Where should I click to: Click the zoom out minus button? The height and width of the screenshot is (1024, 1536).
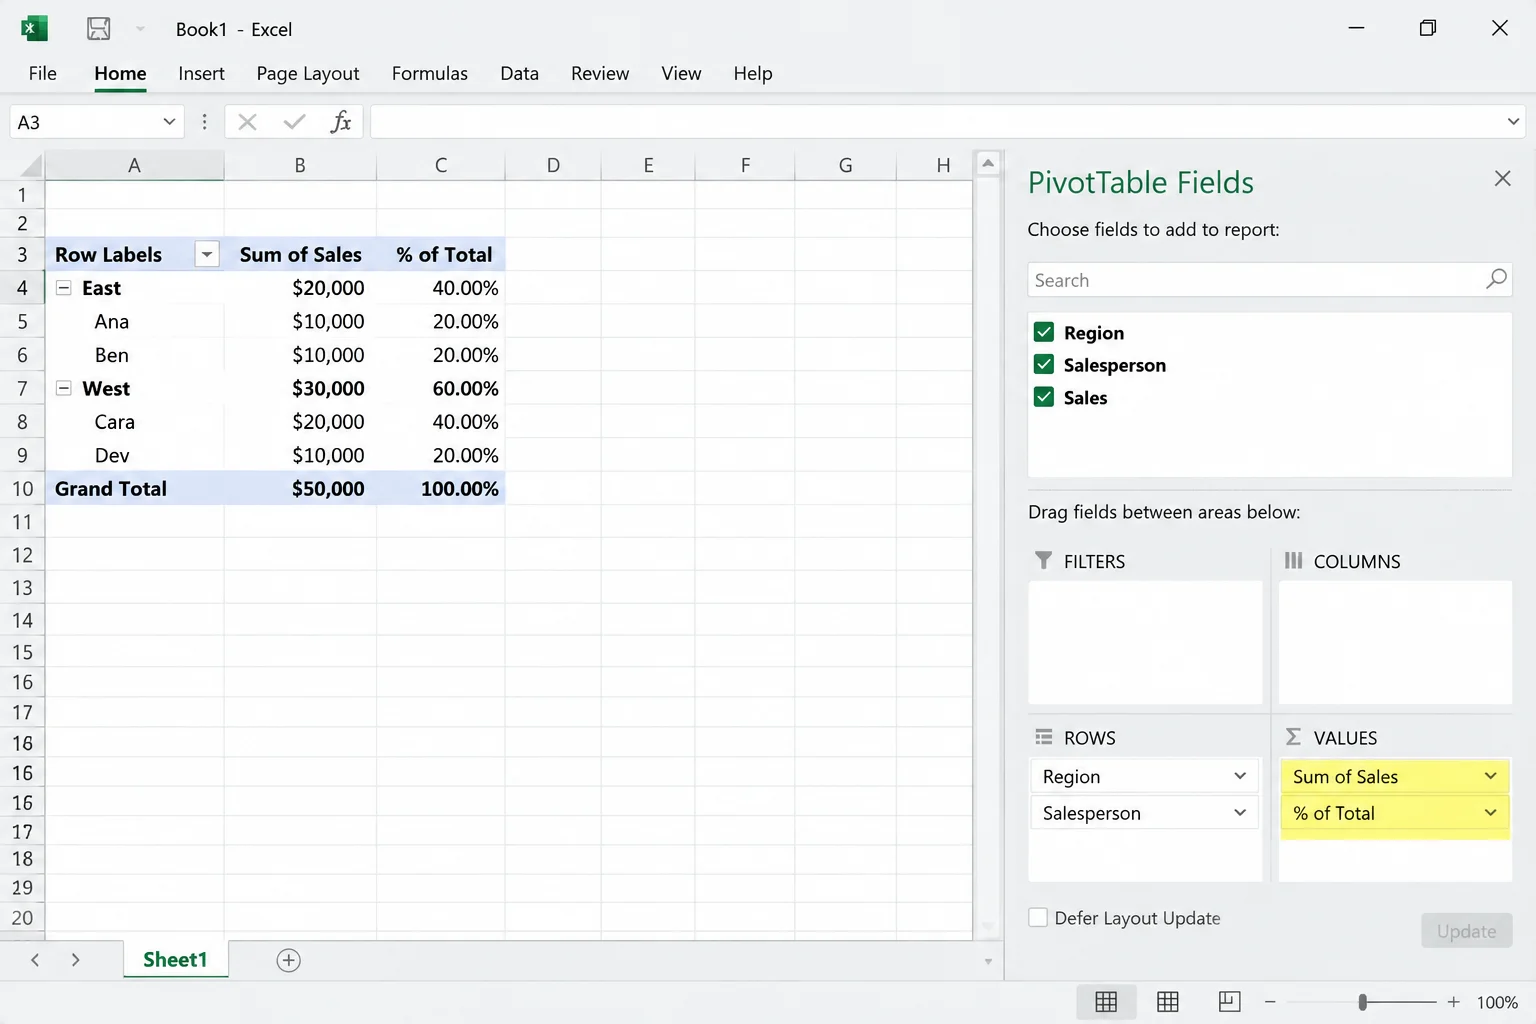coord(1270,1002)
